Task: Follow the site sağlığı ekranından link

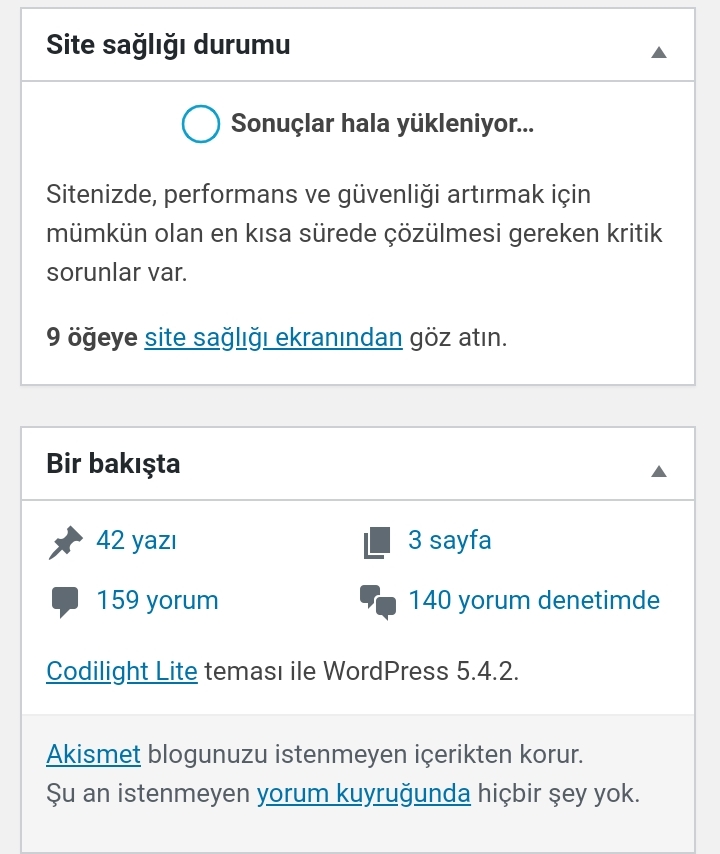Action: [x=273, y=337]
